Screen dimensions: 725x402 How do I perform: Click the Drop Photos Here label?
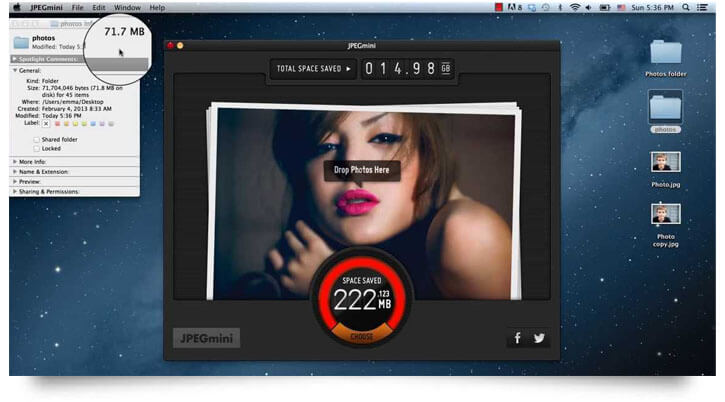[362, 170]
